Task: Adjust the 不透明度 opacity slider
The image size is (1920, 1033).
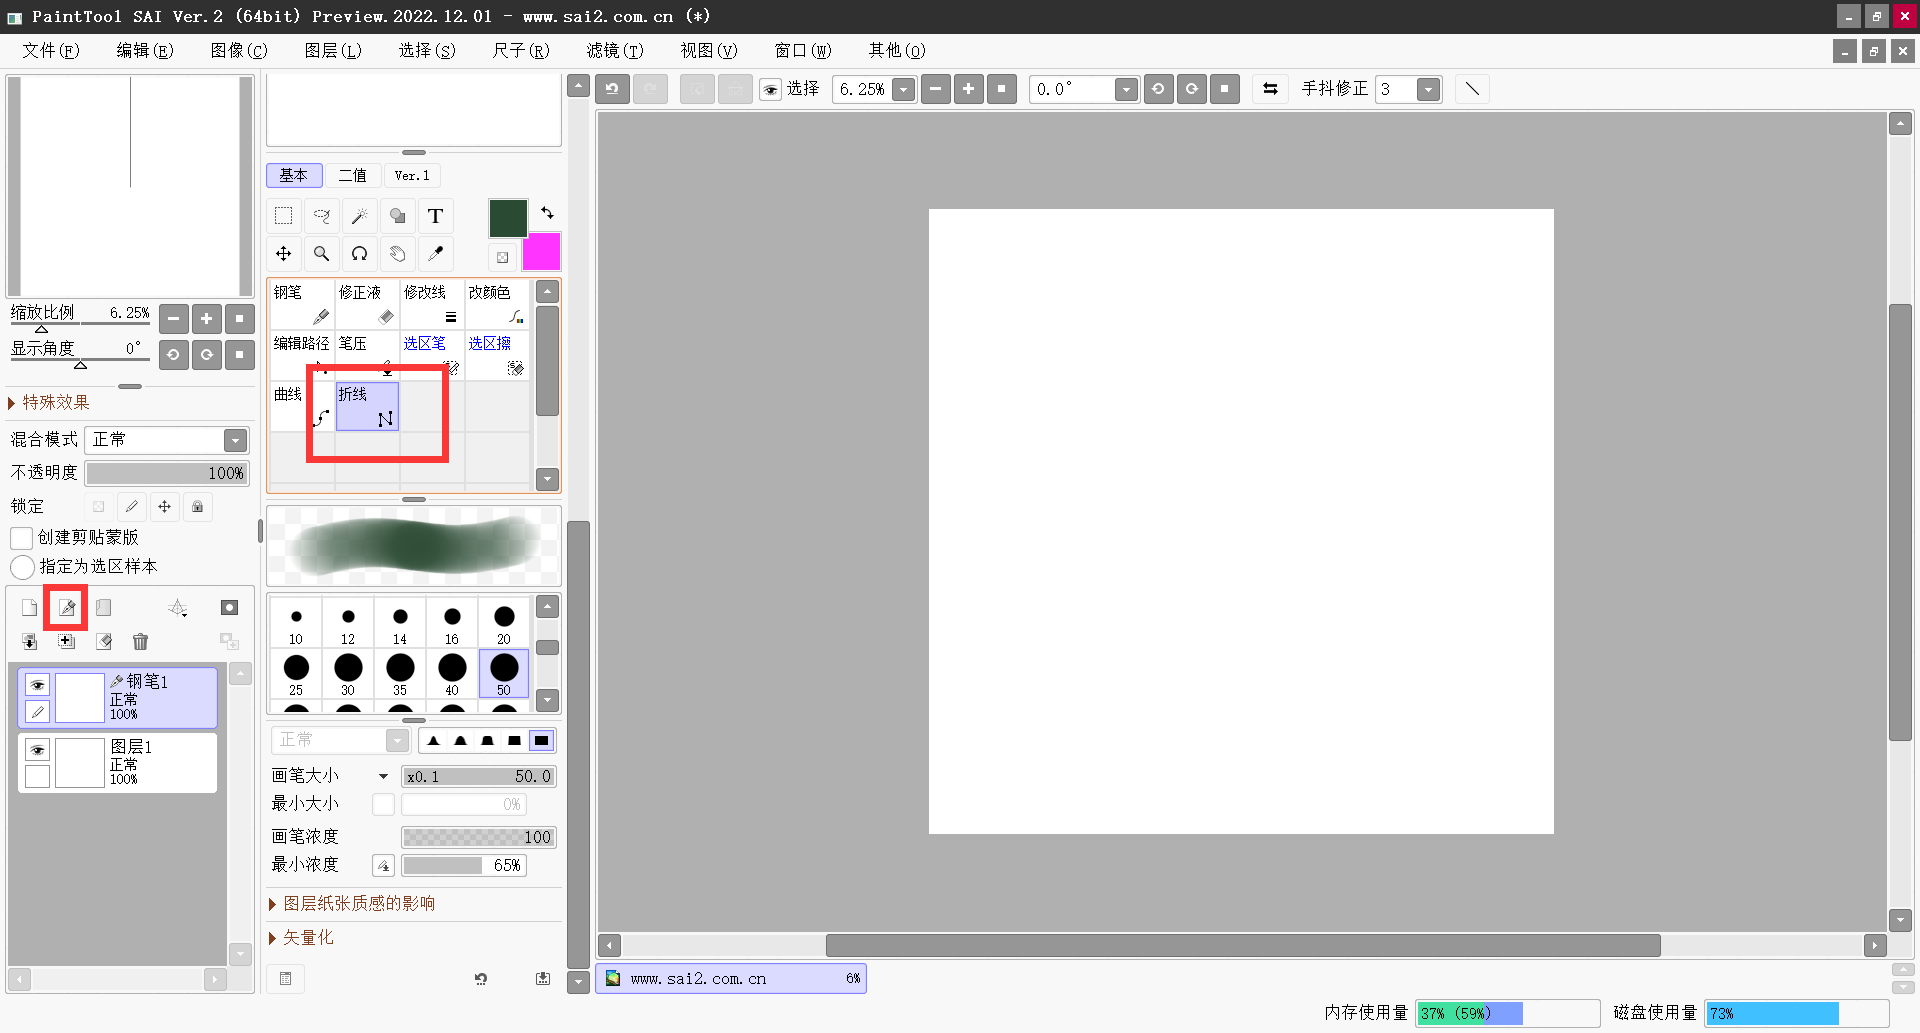Action: 167,473
